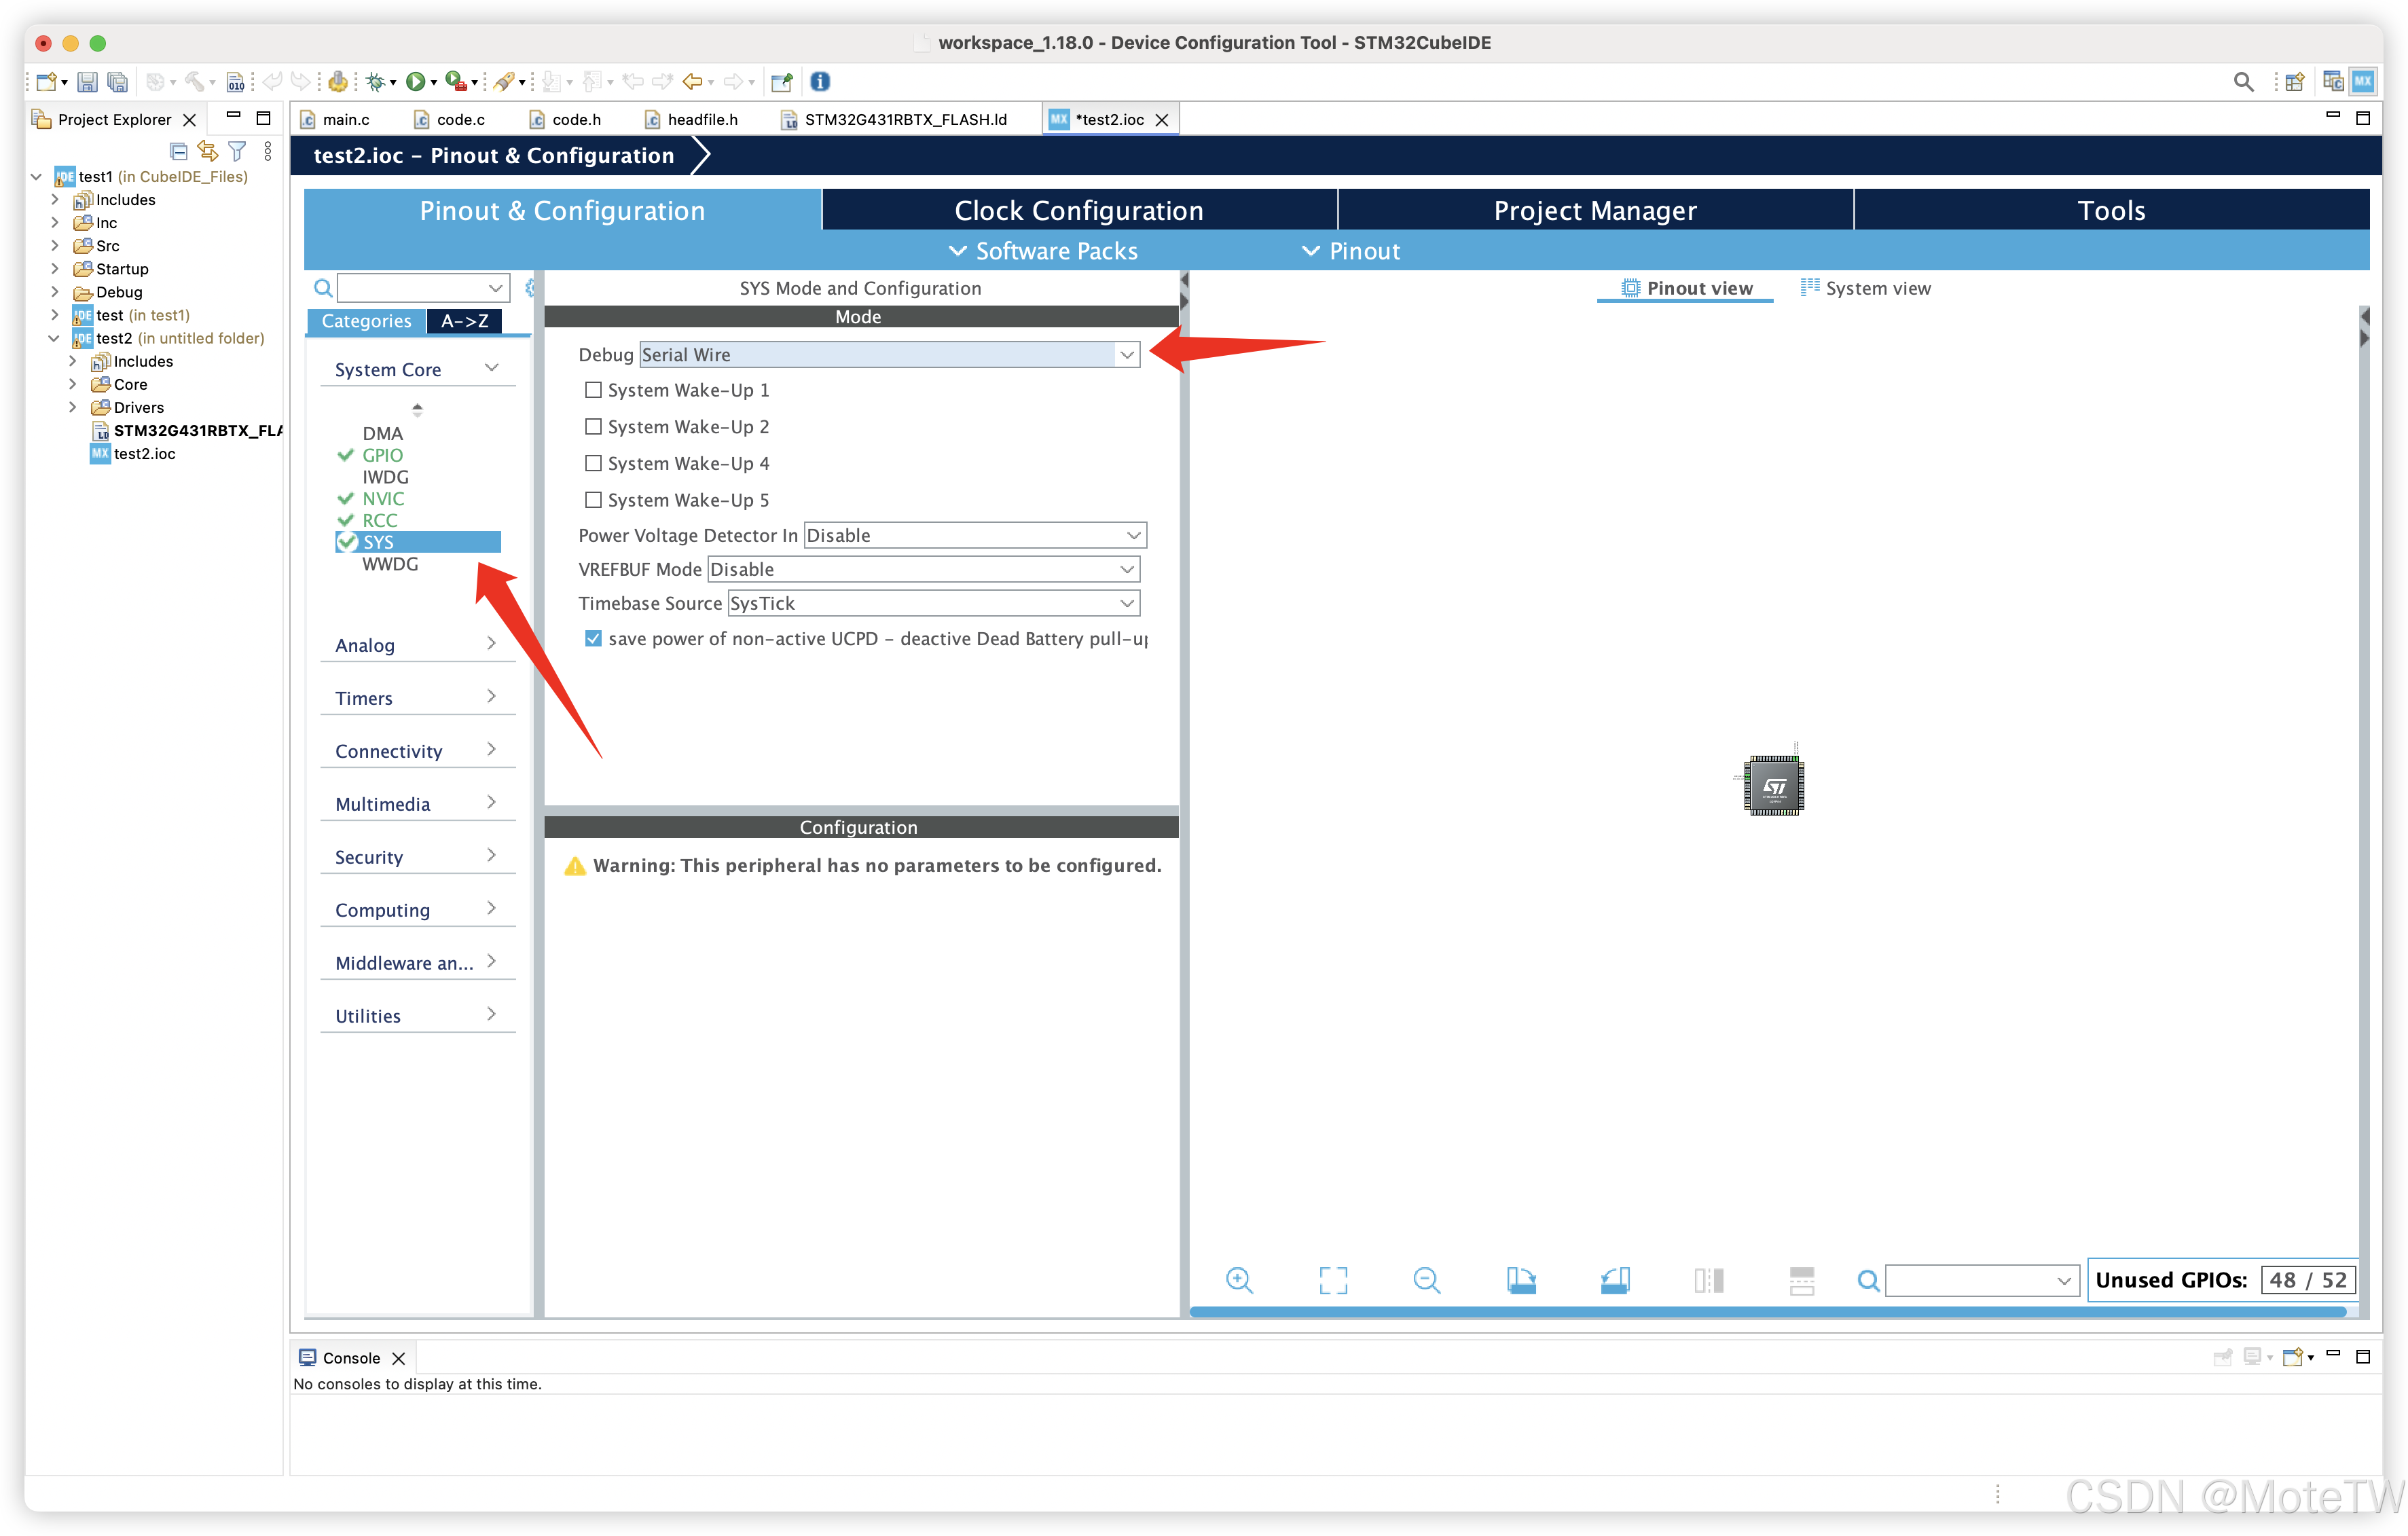The height and width of the screenshot is (1536, 2408).
Task: Click the Debug bug icon in toolbar
Action: coord(375,82)
